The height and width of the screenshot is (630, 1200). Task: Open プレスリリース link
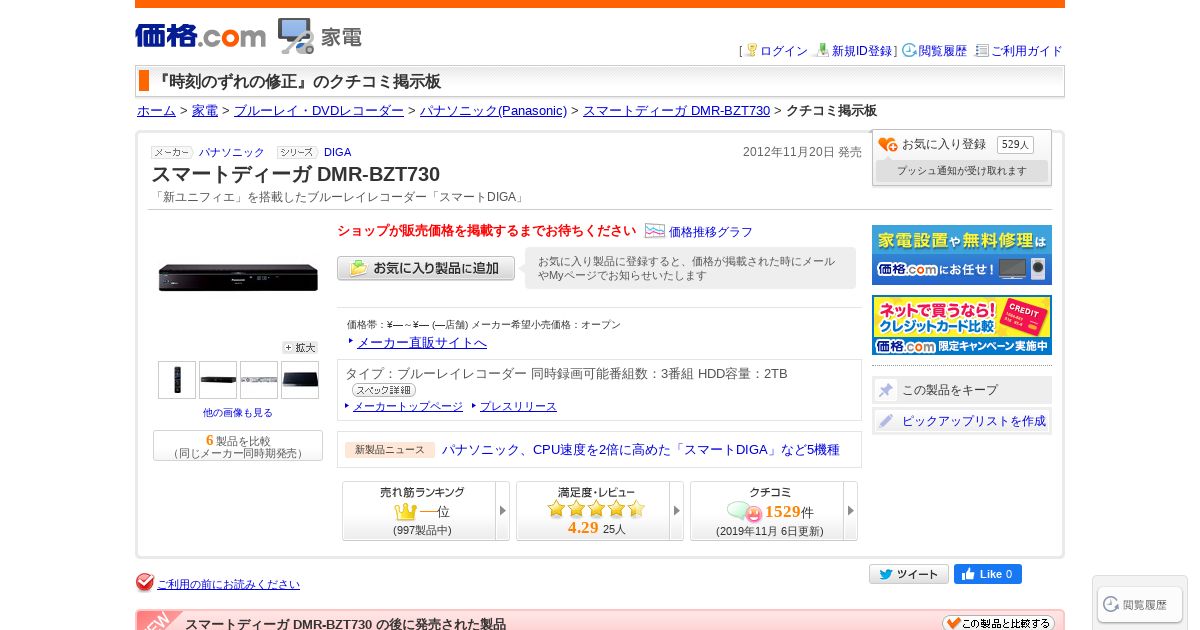(x=518, y=406)
